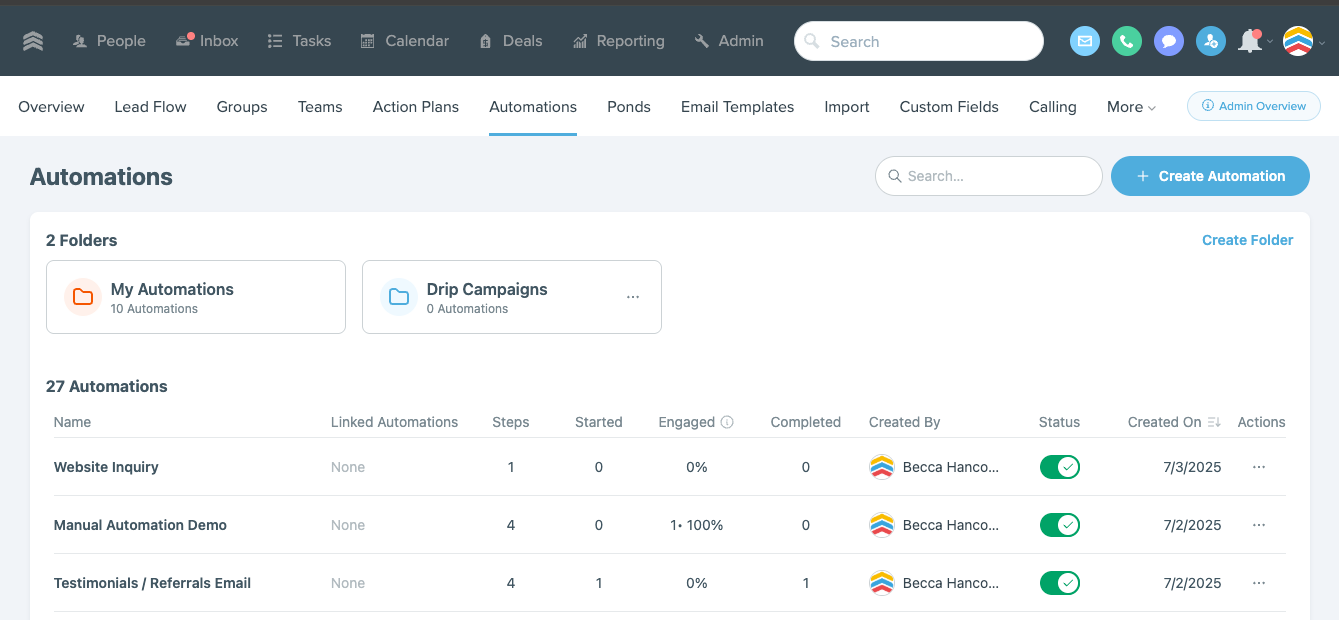
Task: Open the Reporting section
Action: click(618, 41)
